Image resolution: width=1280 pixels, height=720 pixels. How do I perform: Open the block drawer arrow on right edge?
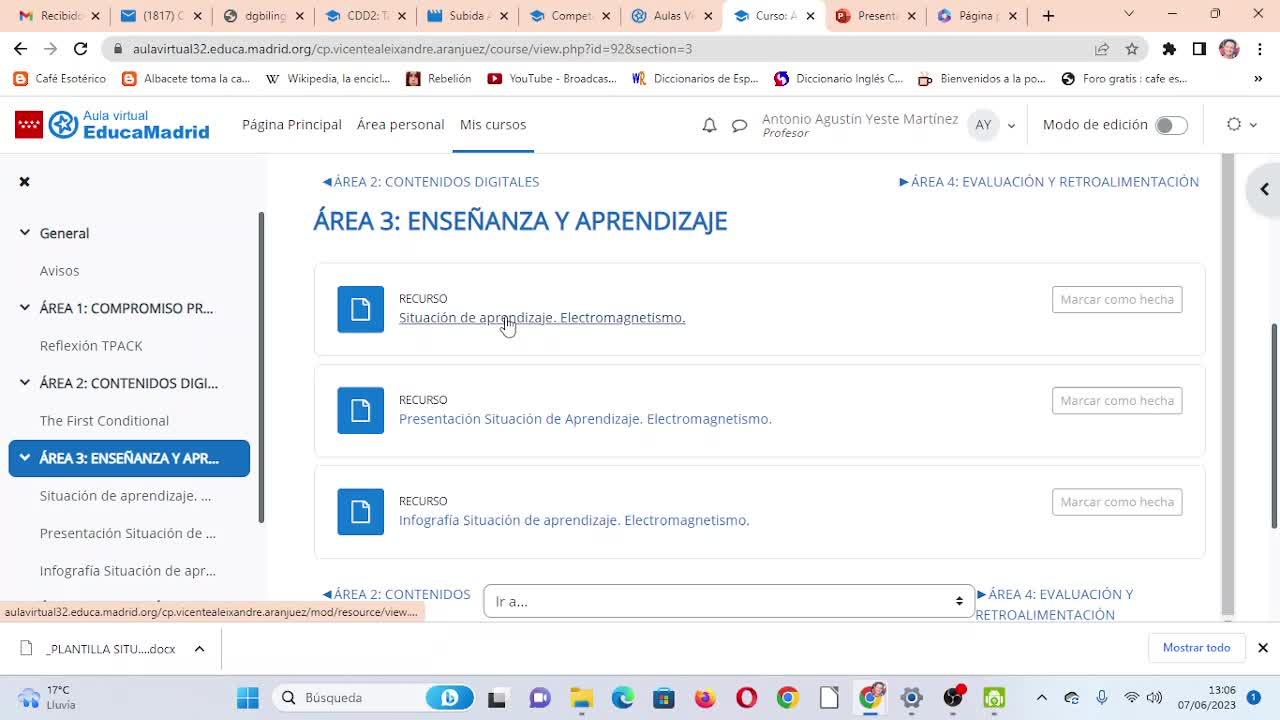[x=1264, y=189]
